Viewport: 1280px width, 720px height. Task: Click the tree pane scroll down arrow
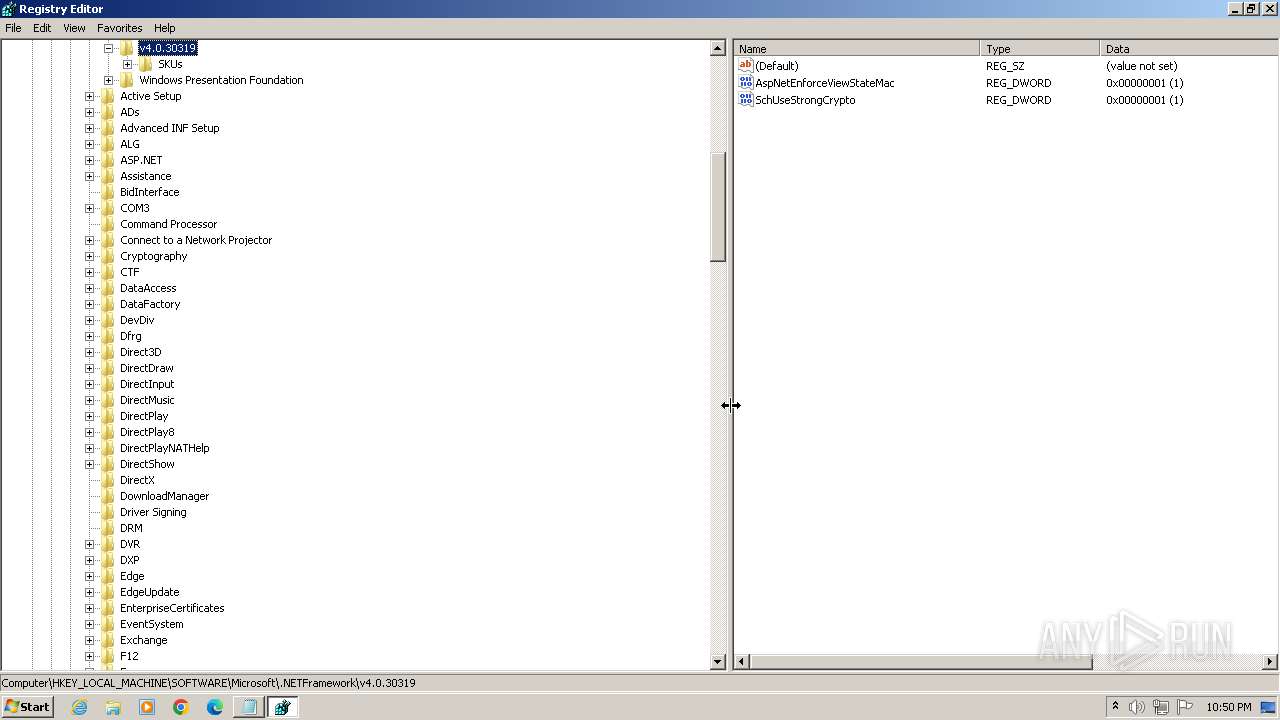tap(717, 661)
